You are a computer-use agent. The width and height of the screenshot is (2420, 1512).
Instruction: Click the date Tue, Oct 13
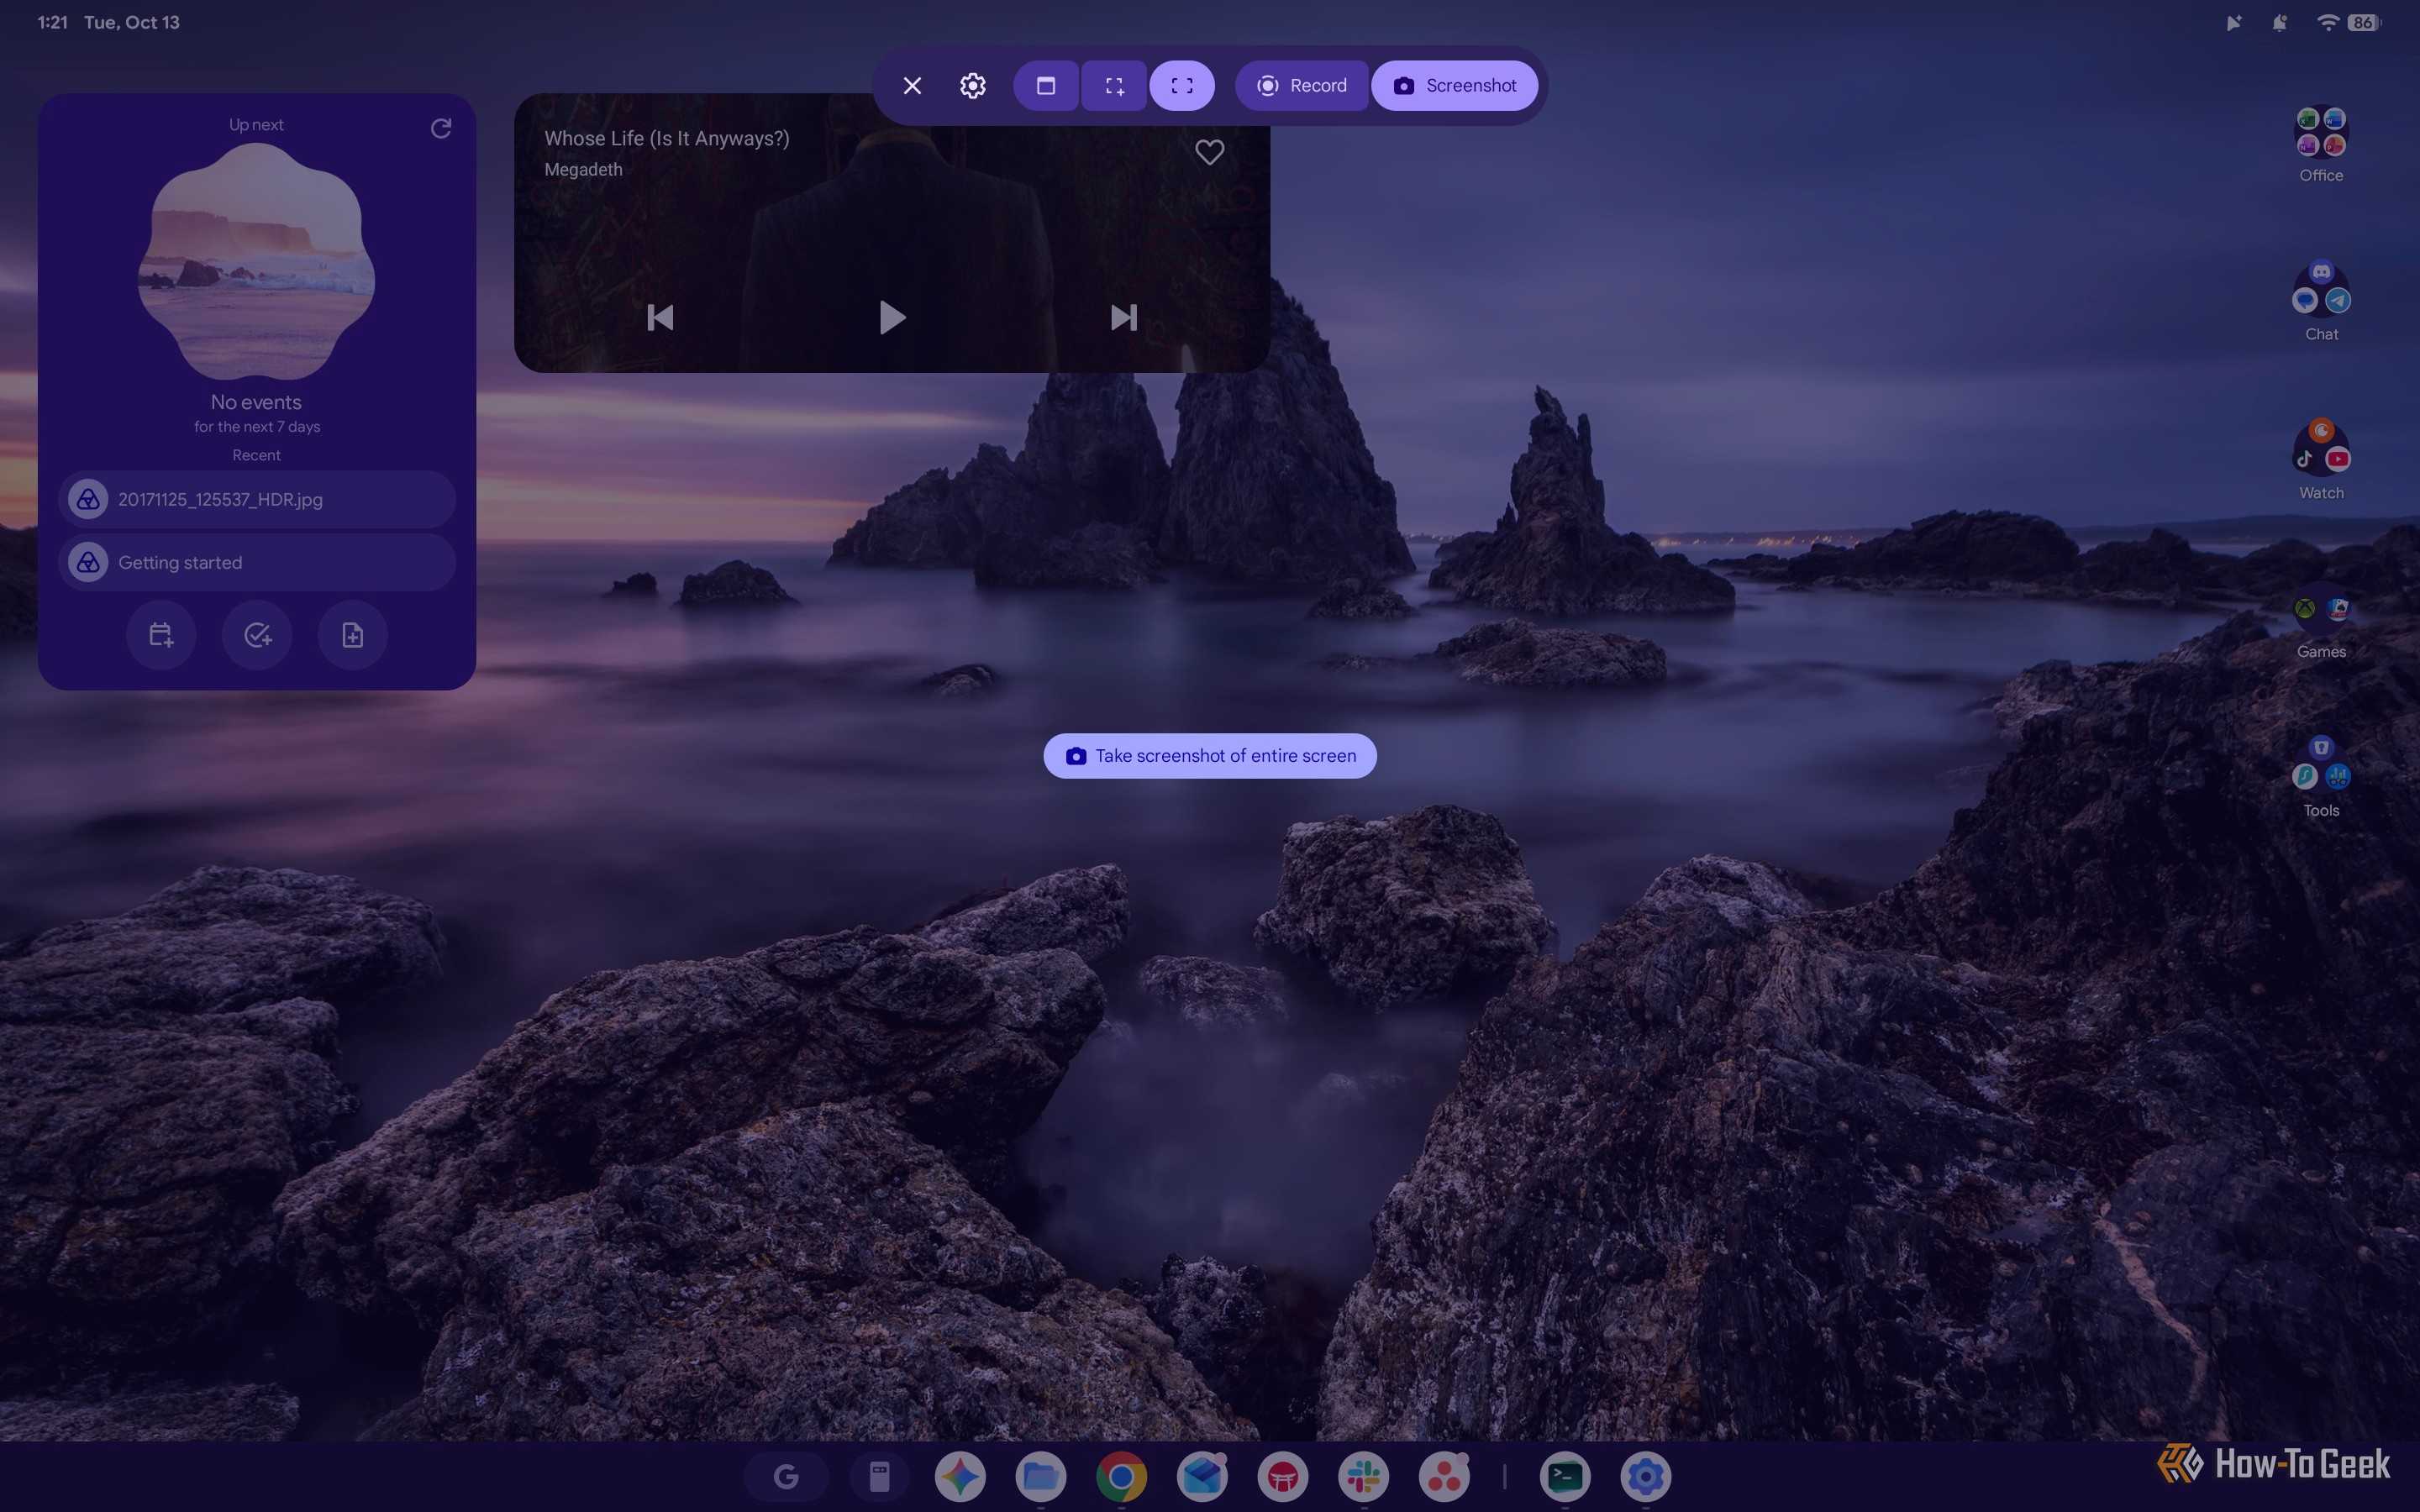132,22
